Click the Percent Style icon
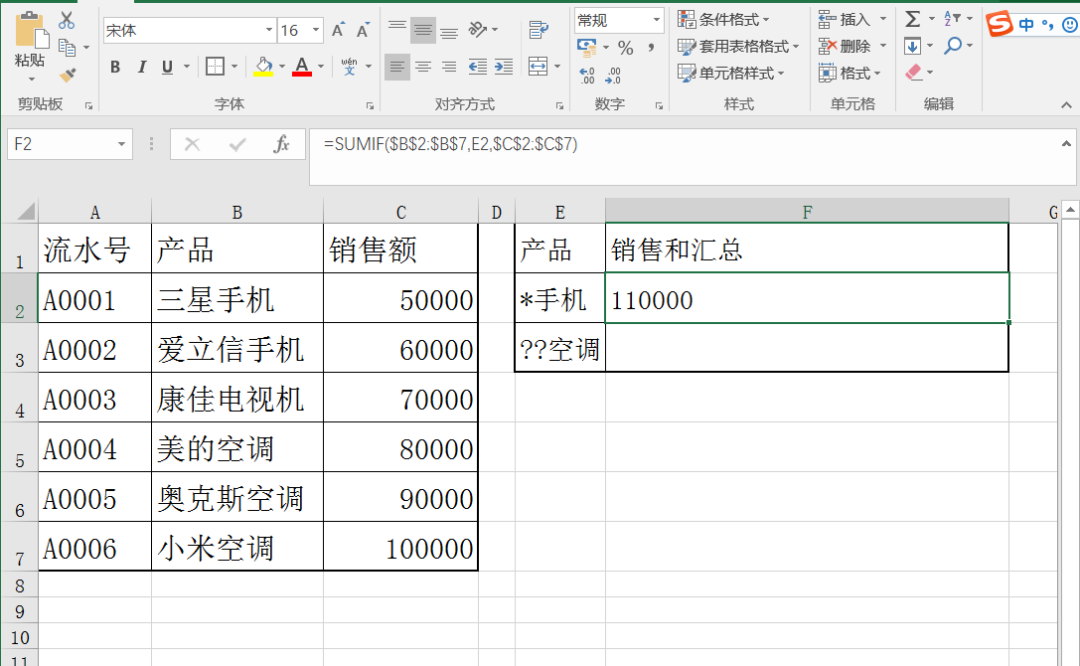 click(625, 48)
